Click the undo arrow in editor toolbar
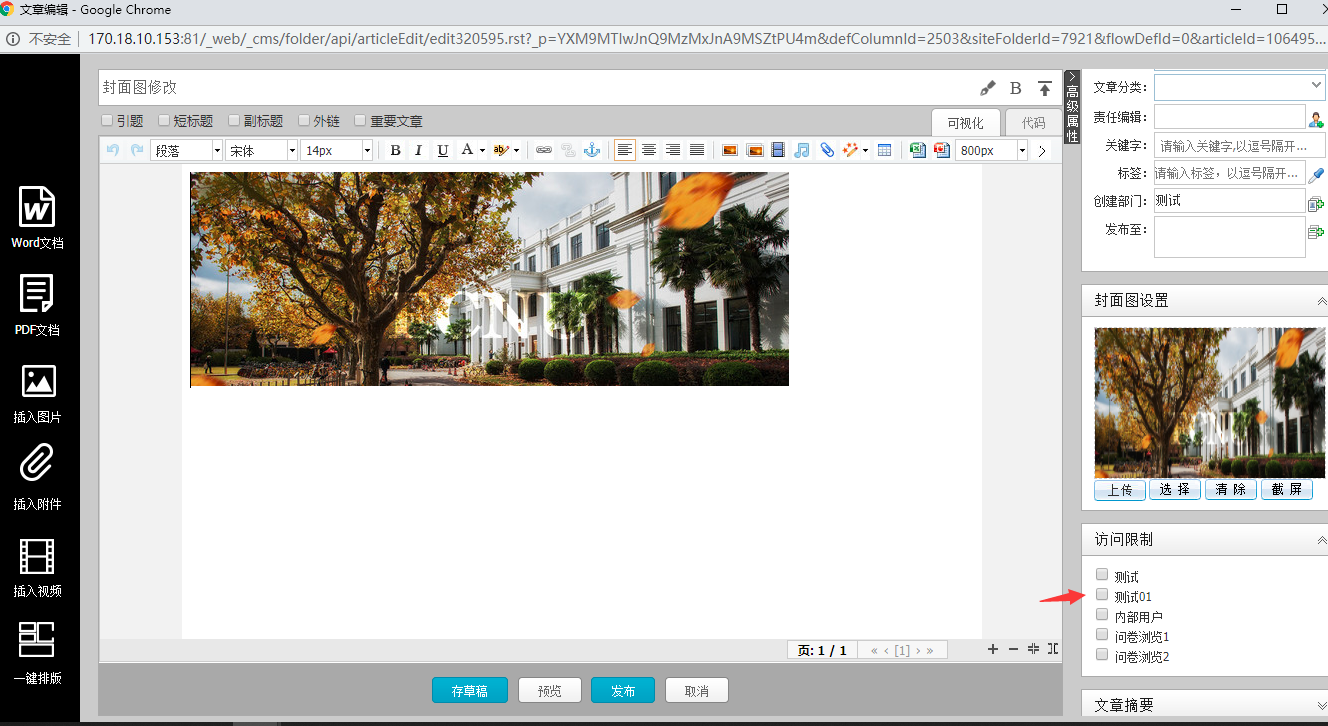The height and width of the screenshot is (726, 1328). click(113, 150)
